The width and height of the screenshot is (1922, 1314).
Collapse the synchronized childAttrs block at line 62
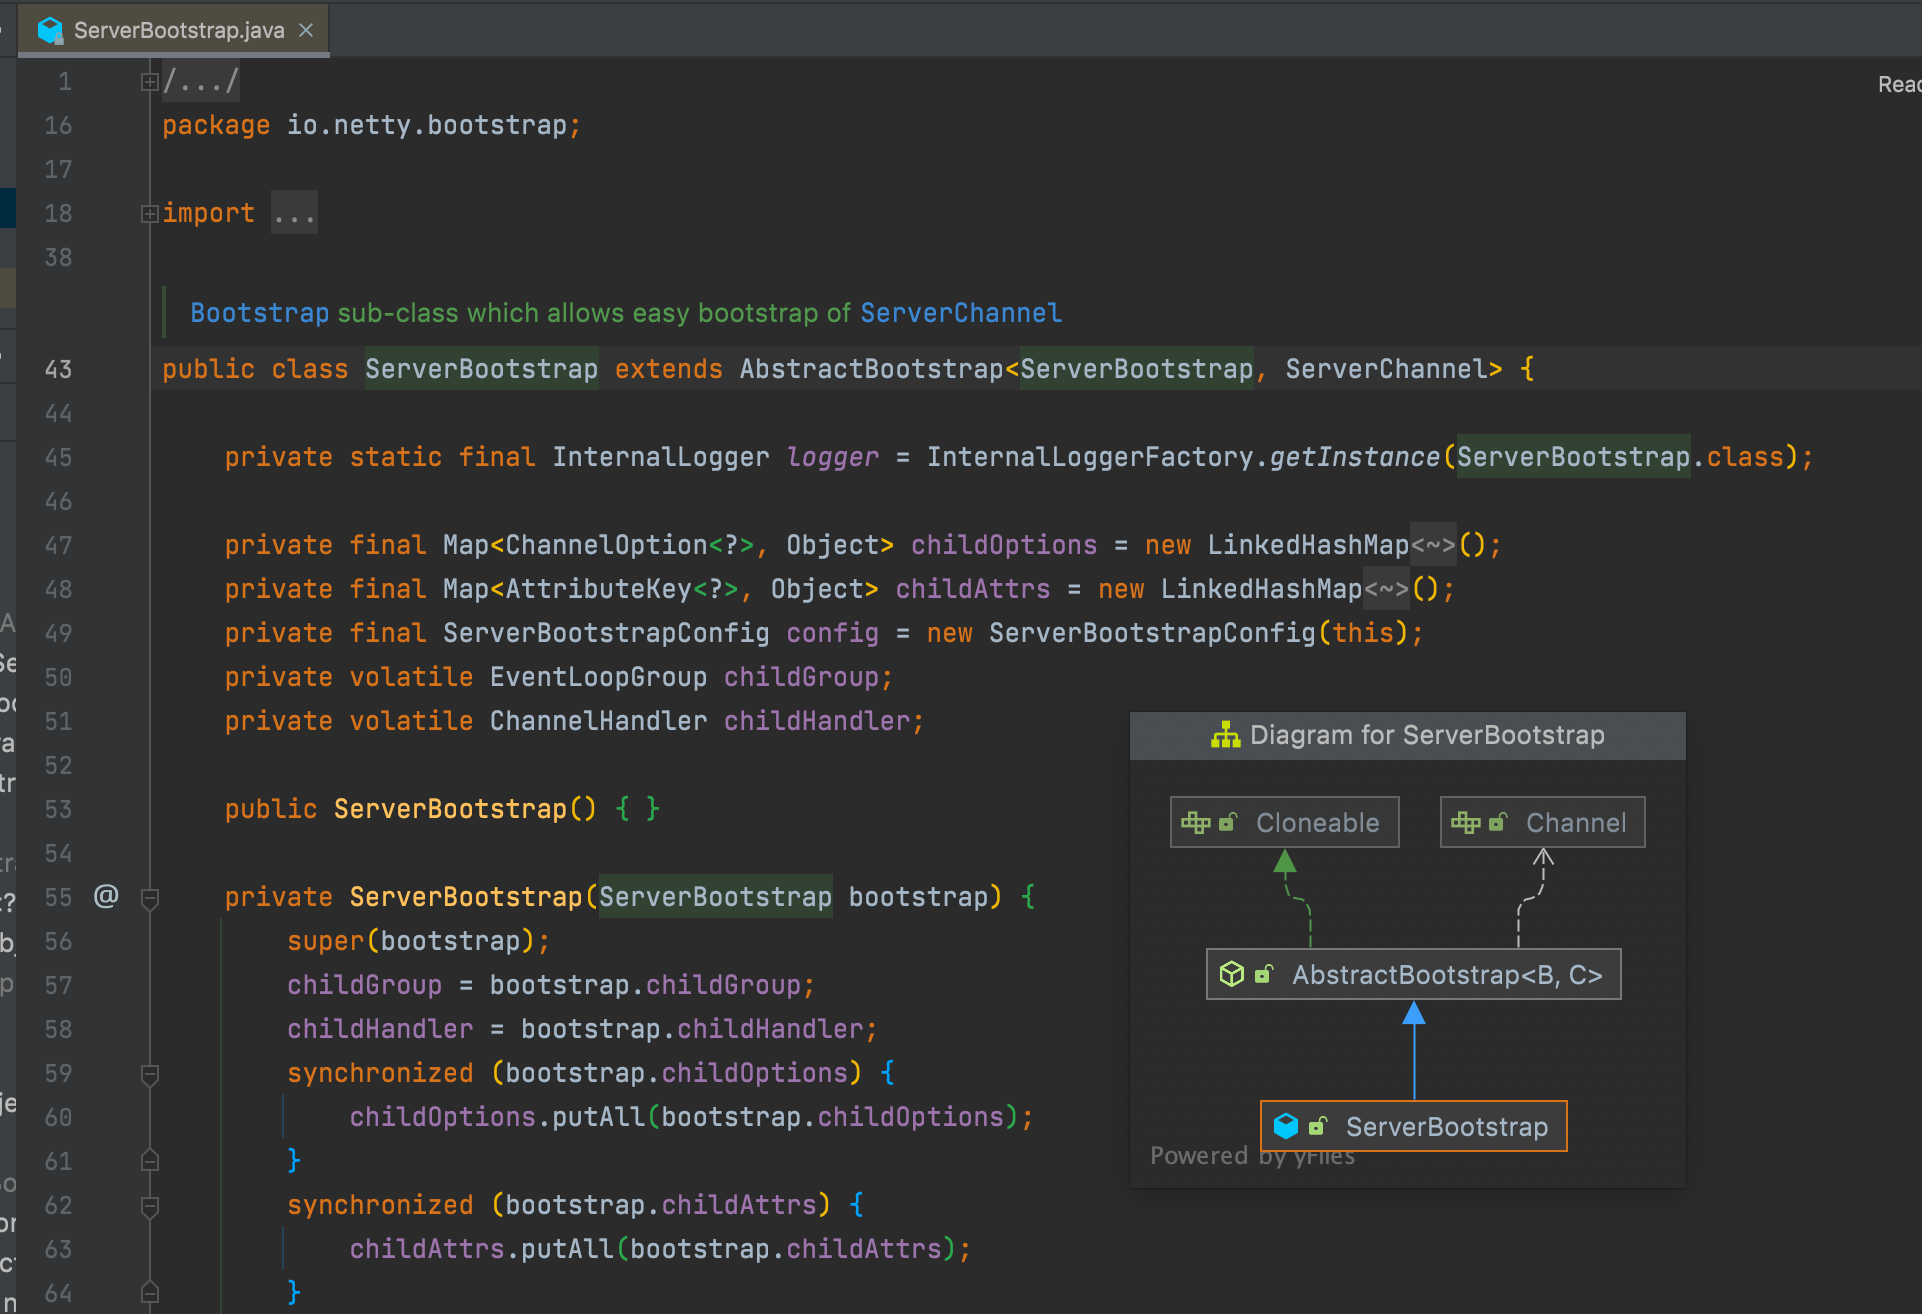150,1206
